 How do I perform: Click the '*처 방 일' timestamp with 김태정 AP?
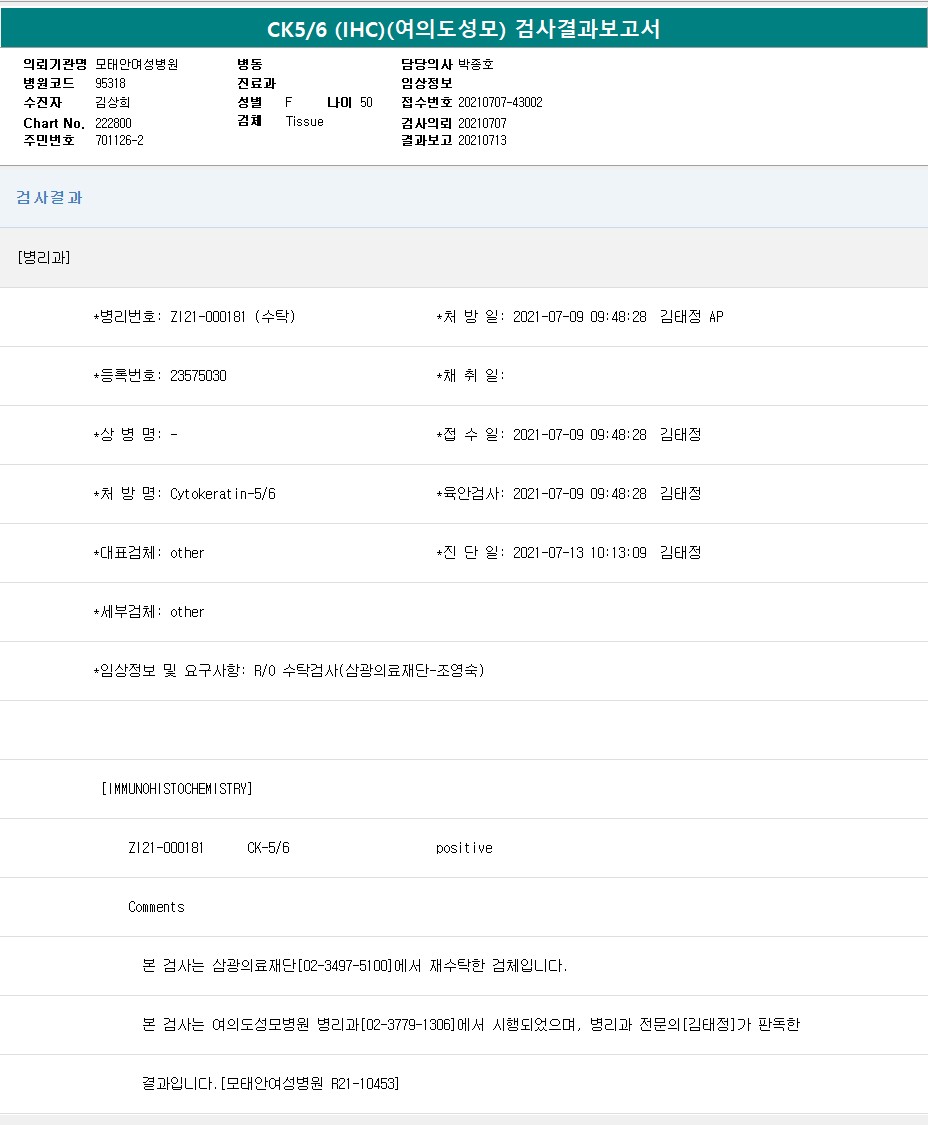(x=580, y=316)
